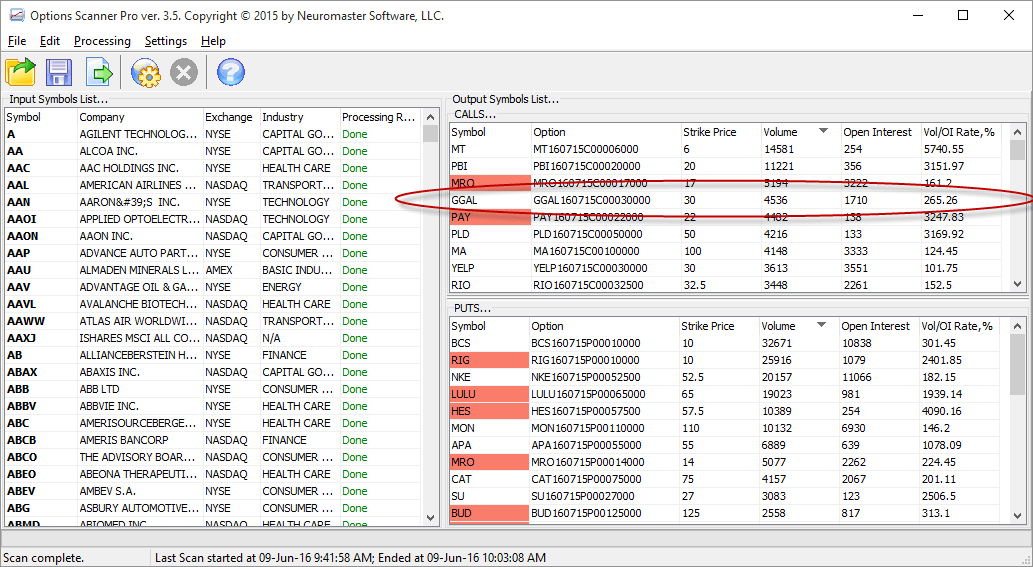This screenshot has height=567, width=1033.
Task: Click the gray stop cancel icon
Action: 184,72
